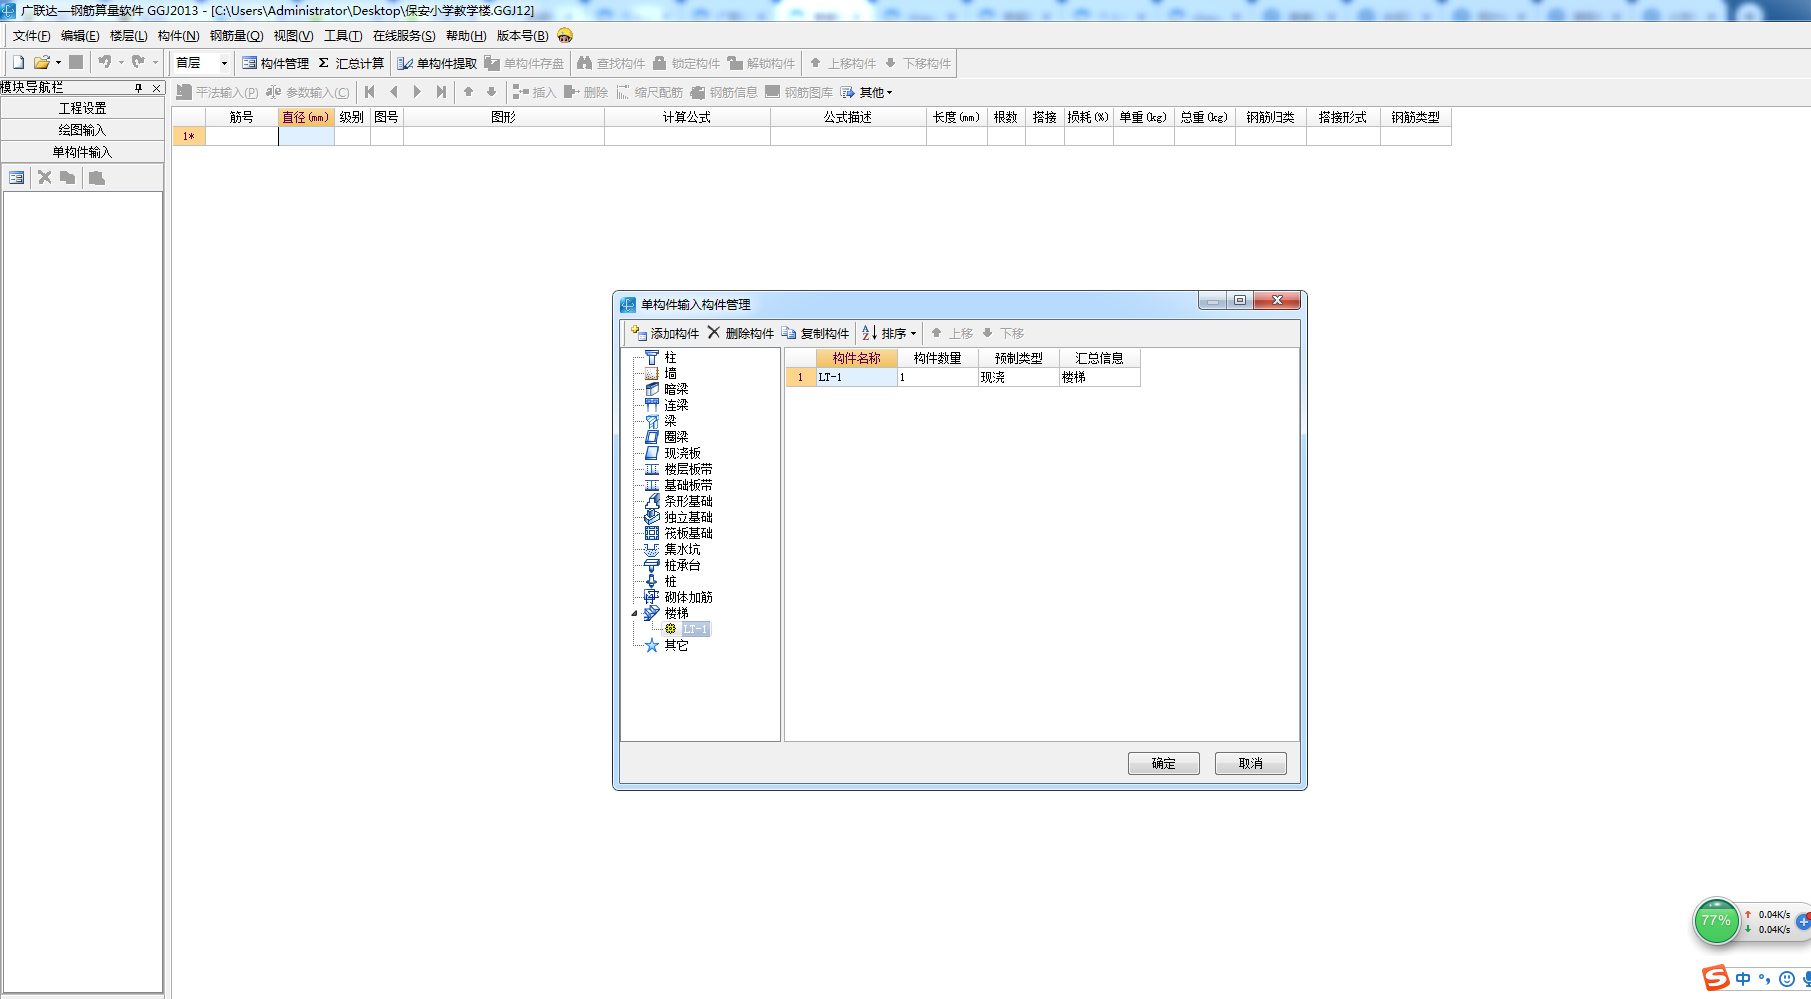Open the 视图(V) menu
This screenshot has height=999, width=1811.
point(294,36)
